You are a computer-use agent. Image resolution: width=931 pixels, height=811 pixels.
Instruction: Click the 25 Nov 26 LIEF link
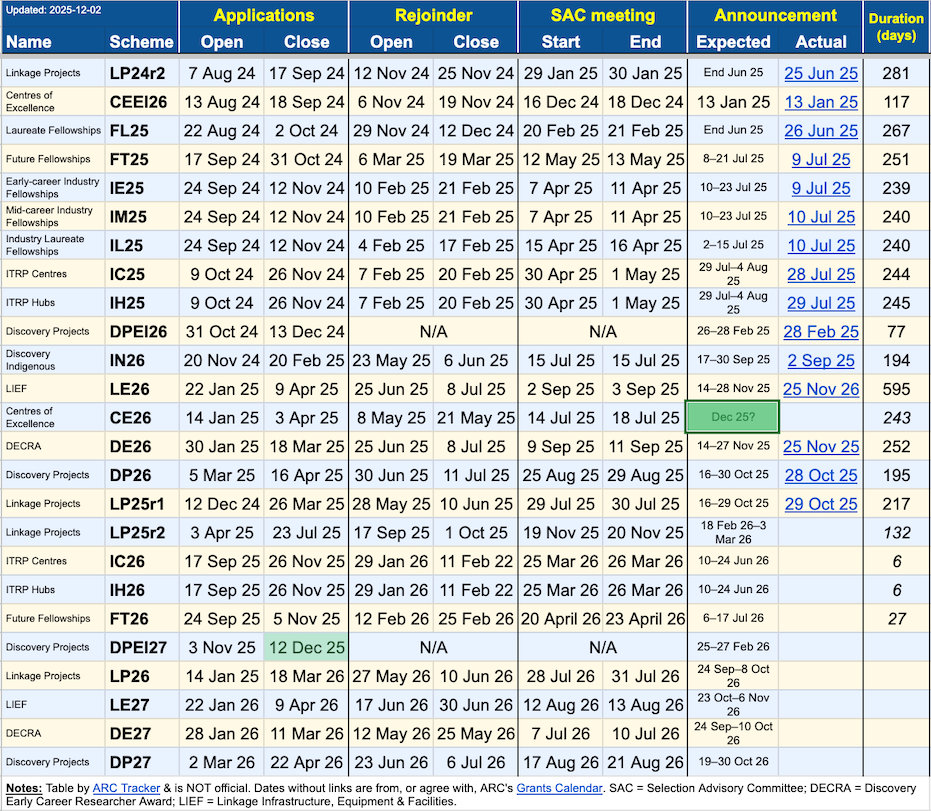820,389
